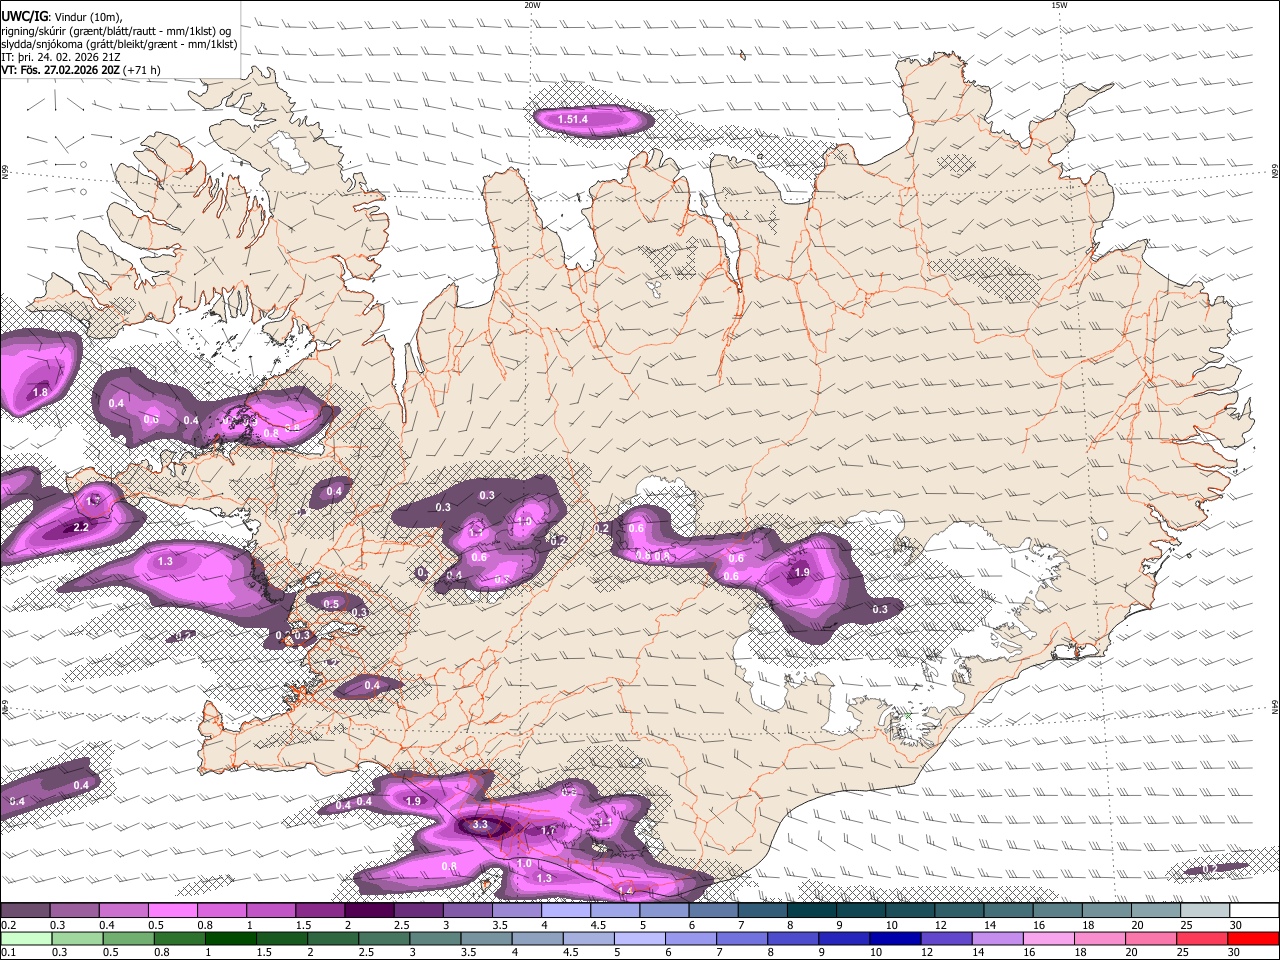
Task: Pick the dark purple upper-row swatch between 2 and 2.5
Action: (x=368, y=910)
